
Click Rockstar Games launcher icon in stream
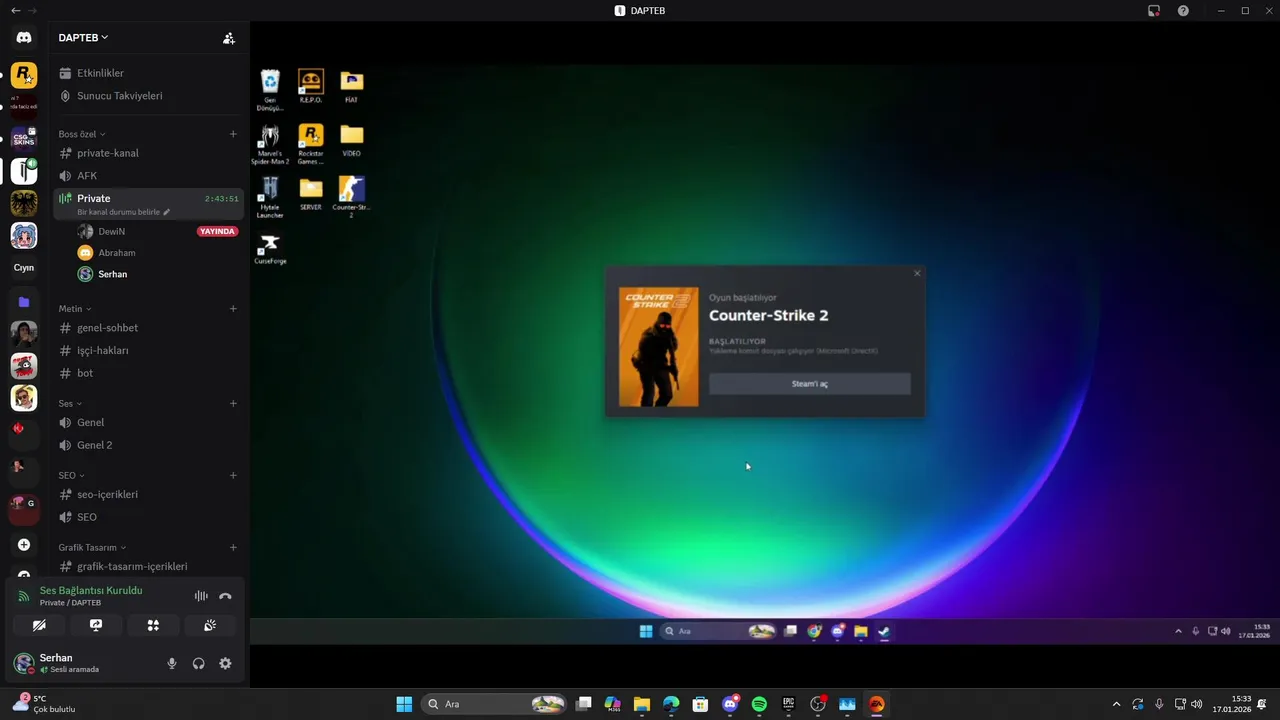pos(311,144)
